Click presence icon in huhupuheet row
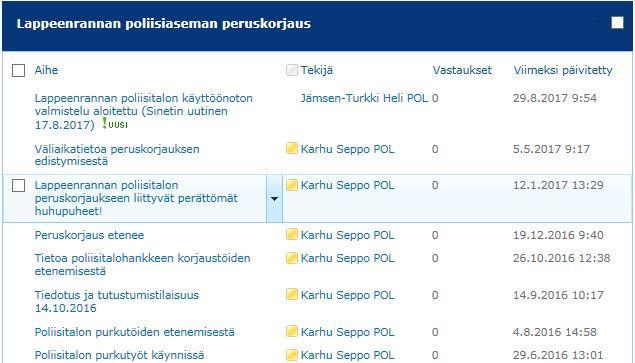 (x=292, y=185)
